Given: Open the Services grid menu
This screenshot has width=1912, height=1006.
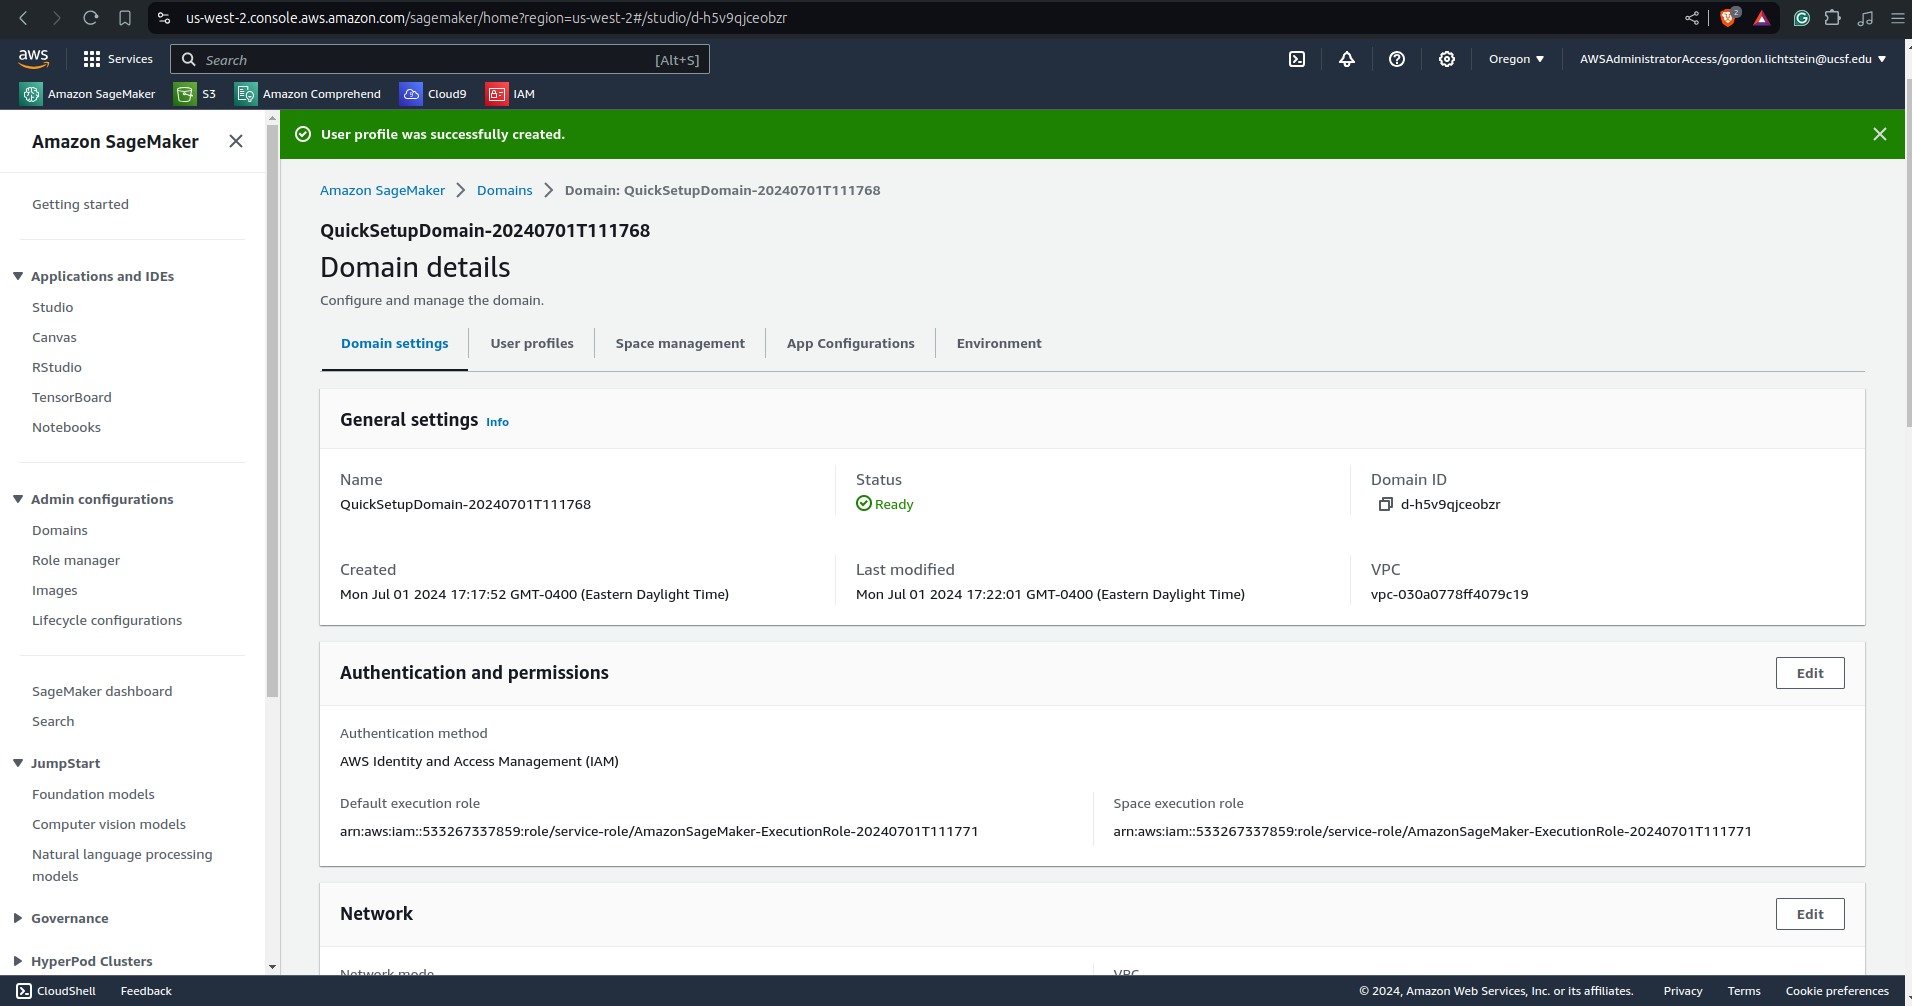Looking at the screenshot, I should (x=118, y=59).
